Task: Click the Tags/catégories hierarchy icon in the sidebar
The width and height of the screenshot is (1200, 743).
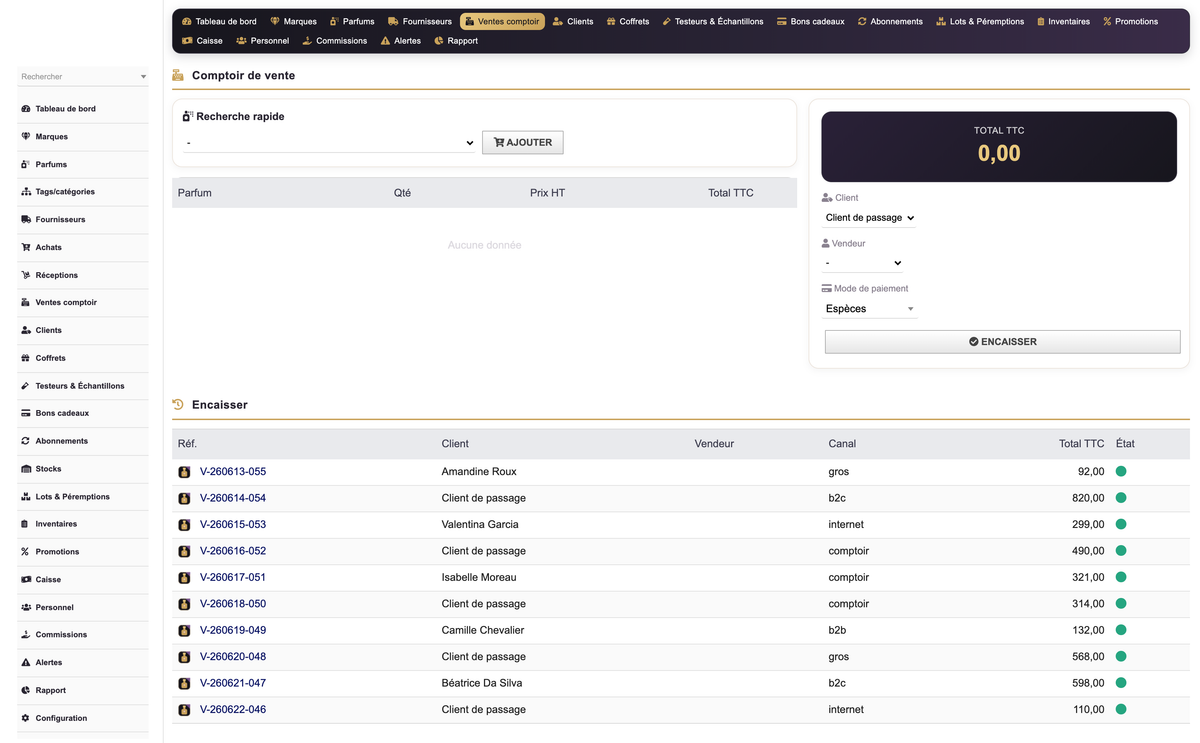Action: (25, 192)
